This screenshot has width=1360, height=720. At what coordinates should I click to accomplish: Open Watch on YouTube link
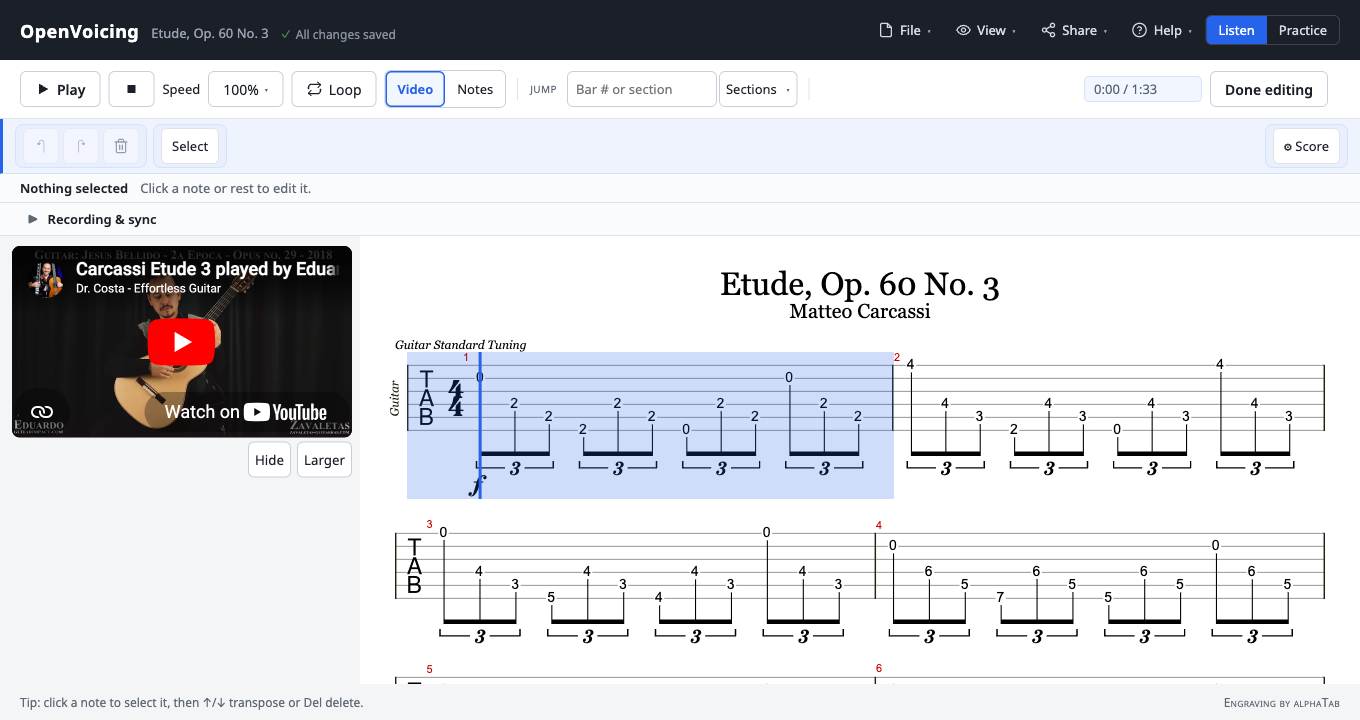[x=245, y=412]
